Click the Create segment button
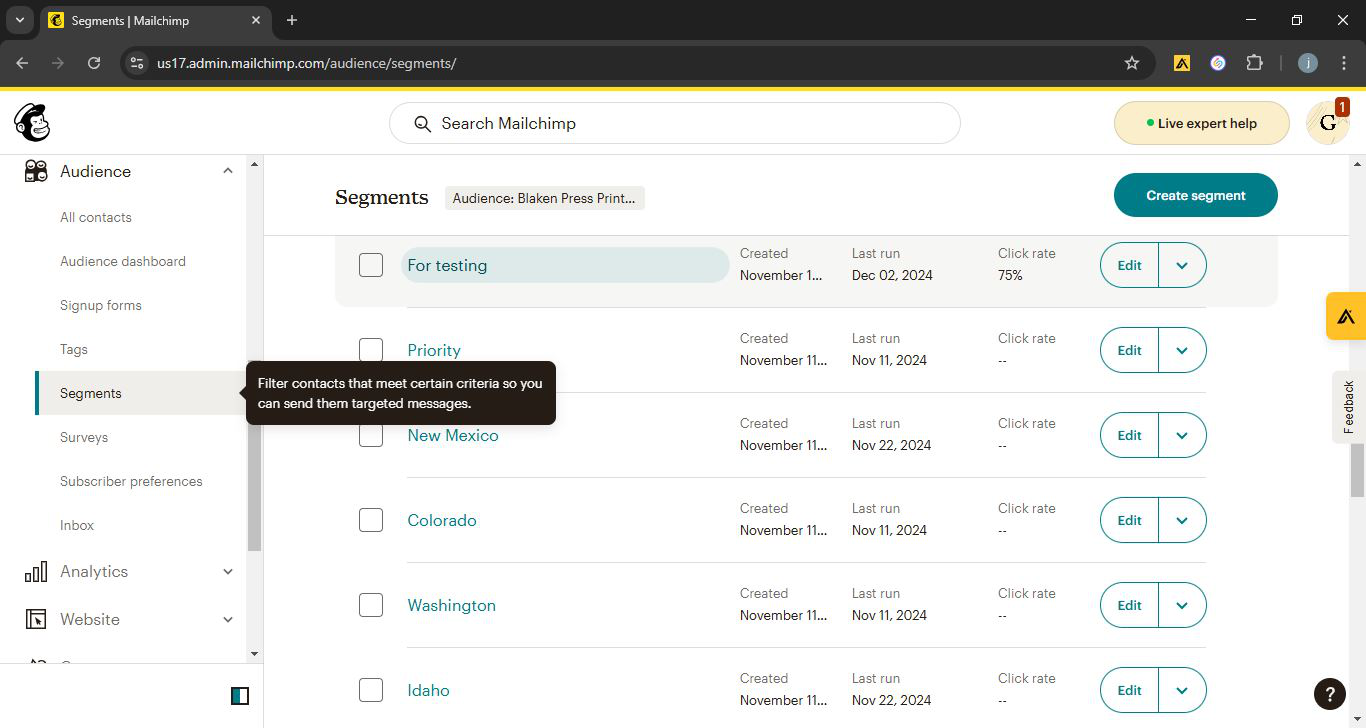Viewport: 1366px width, 728px height. [1195, 195]
